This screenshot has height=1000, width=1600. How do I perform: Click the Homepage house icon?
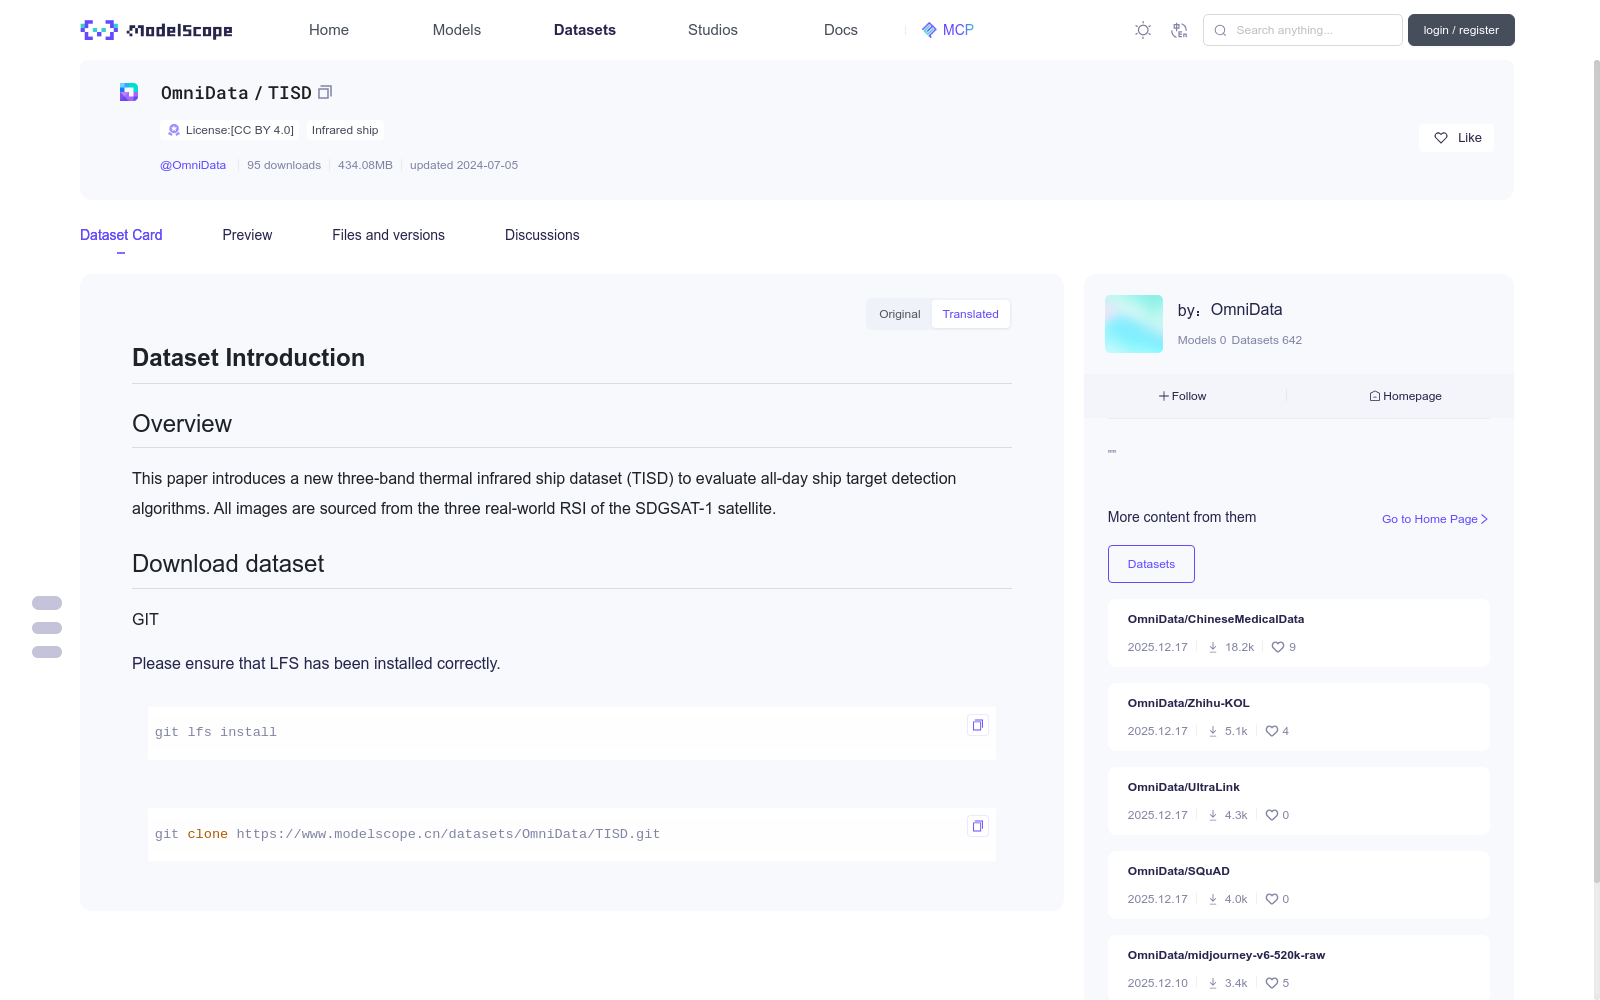pyautogui.click(x=1375, y=396)
